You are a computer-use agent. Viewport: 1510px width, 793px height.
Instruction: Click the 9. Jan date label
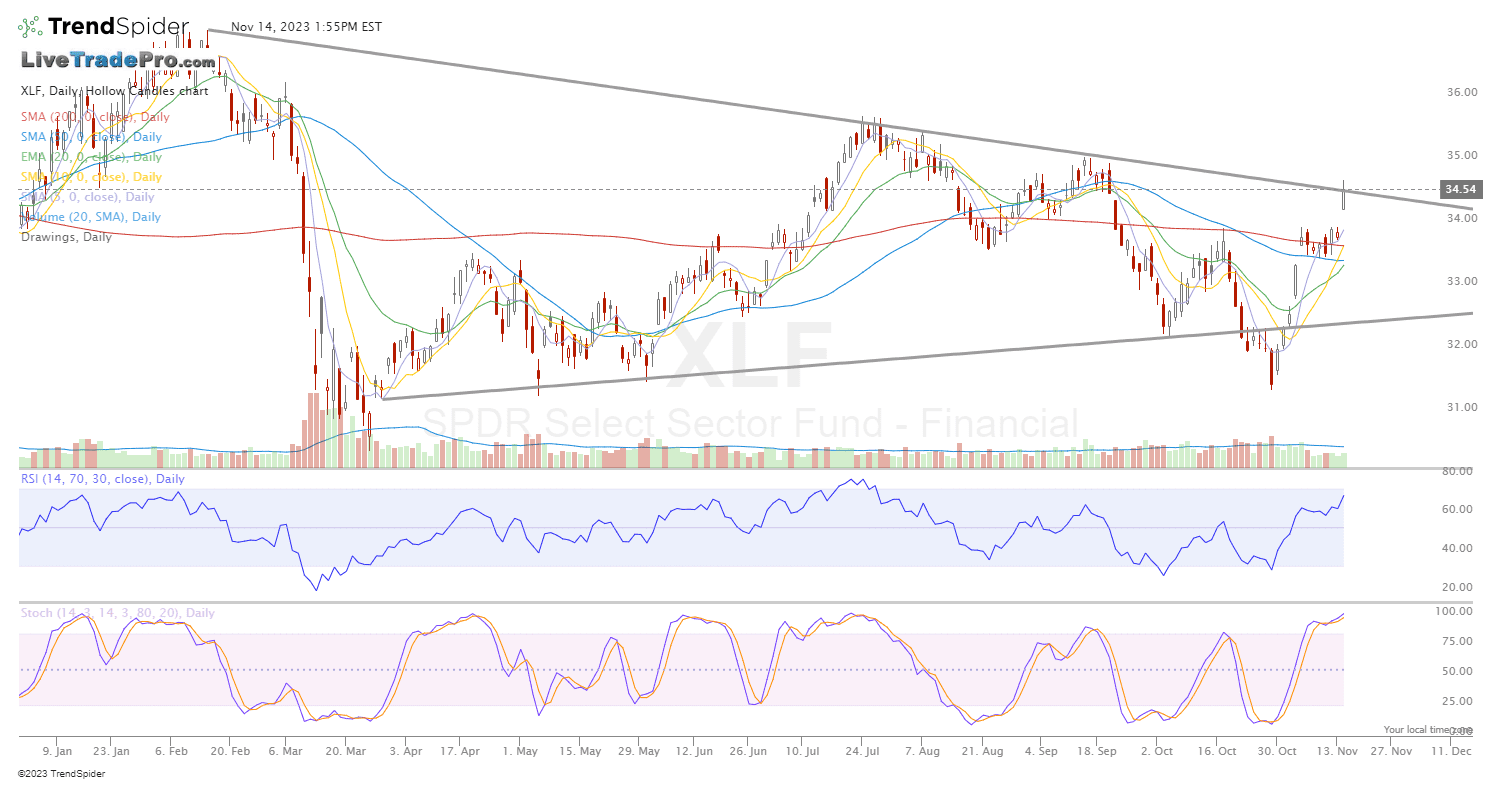(57, 750)
